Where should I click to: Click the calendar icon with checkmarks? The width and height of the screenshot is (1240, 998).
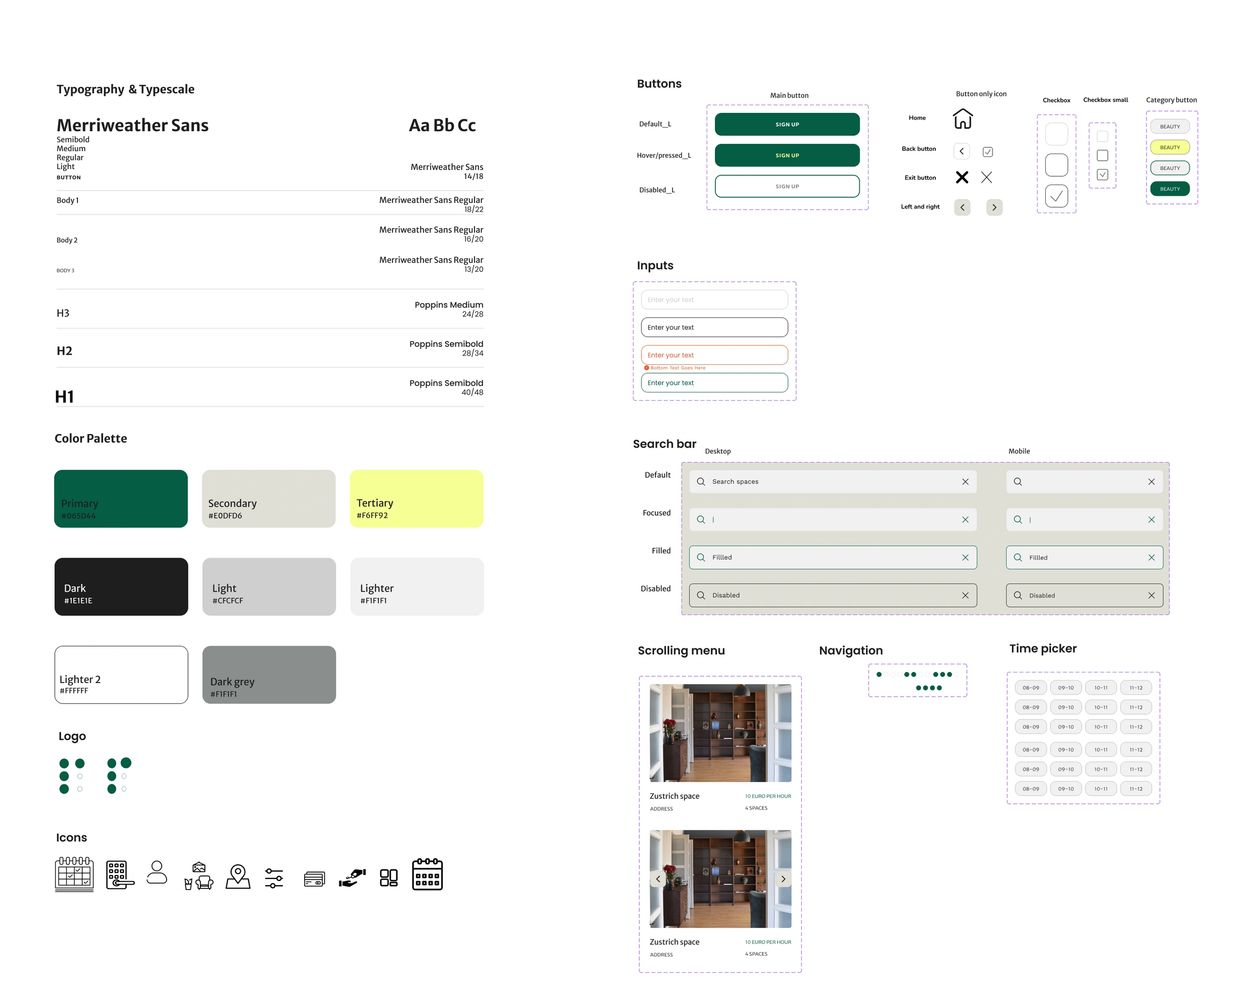click(74, 874)
